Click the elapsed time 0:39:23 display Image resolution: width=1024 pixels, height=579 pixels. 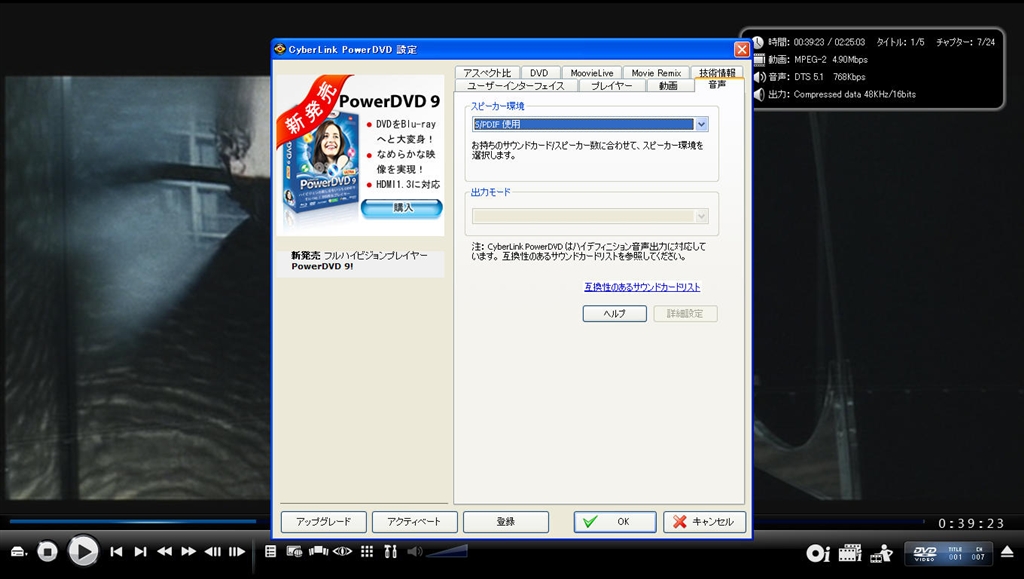pos(971,524)
